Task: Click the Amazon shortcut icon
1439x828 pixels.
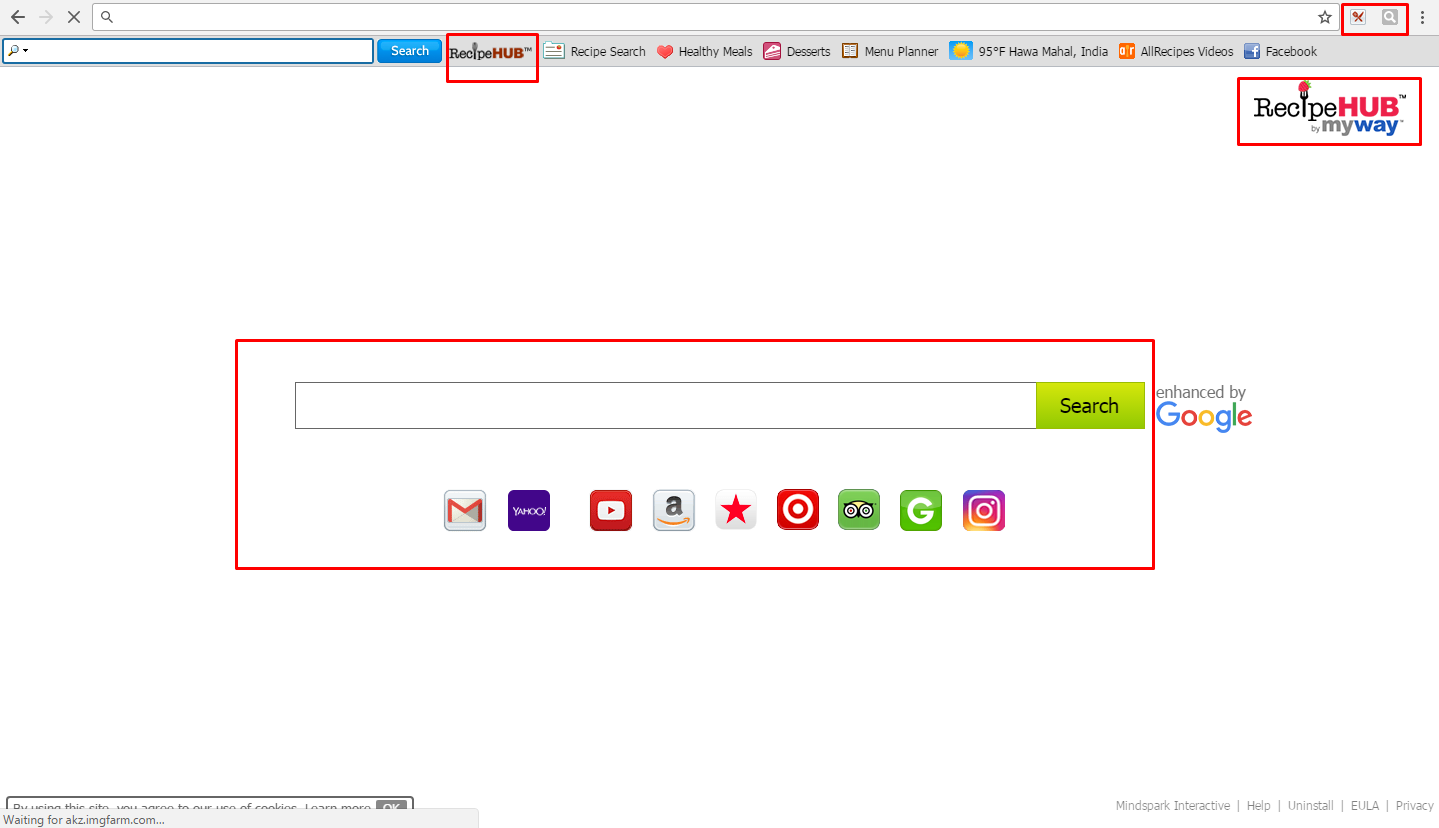Action: [x=674, y=511]
